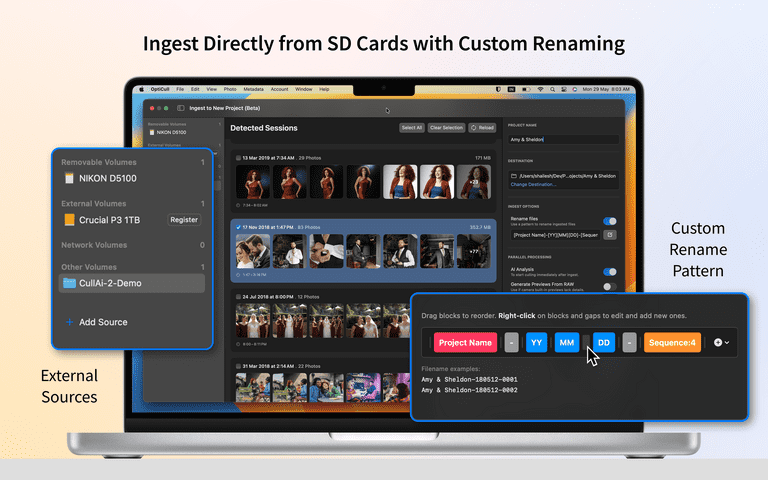Click the Reload button with circular arrow
The width and height of the screenshot is (768, 480).
[x=482, y=128]
